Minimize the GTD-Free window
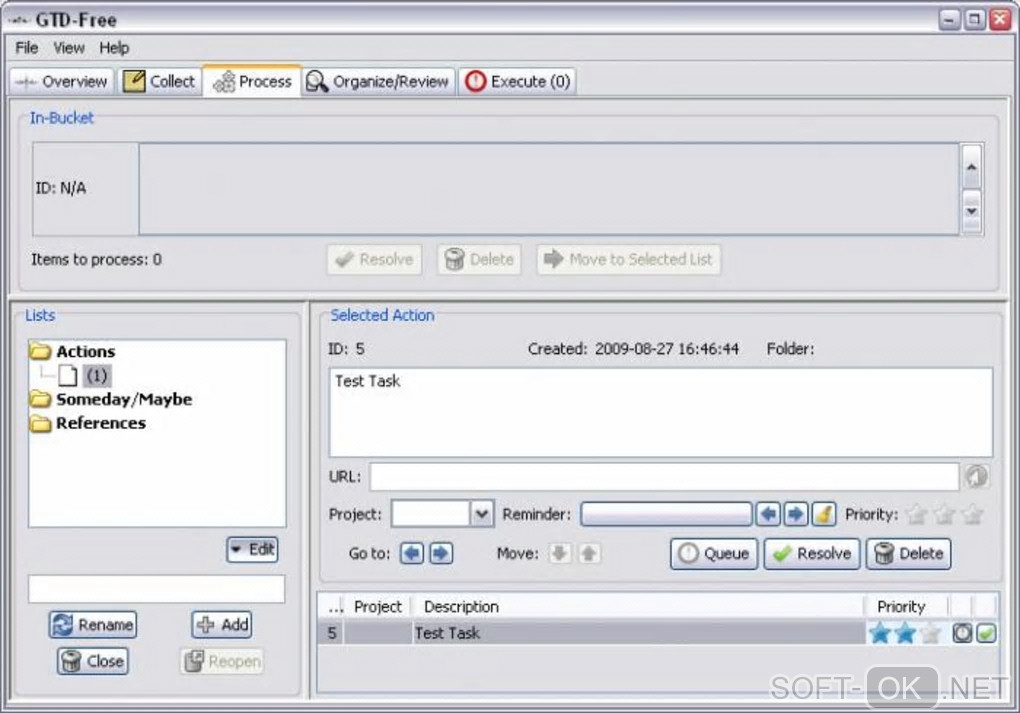 point(950,20)
